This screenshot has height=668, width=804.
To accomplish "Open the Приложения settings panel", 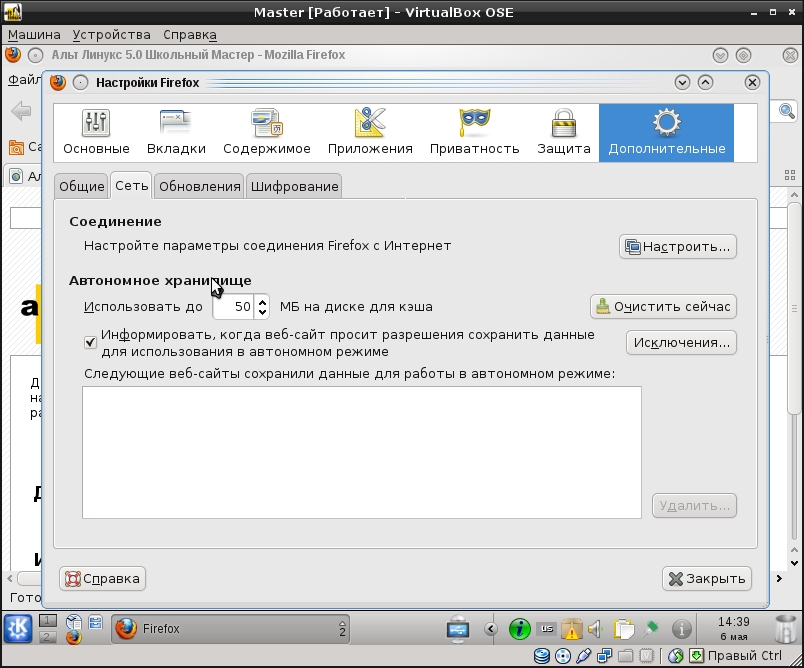I will pos(370,132).
